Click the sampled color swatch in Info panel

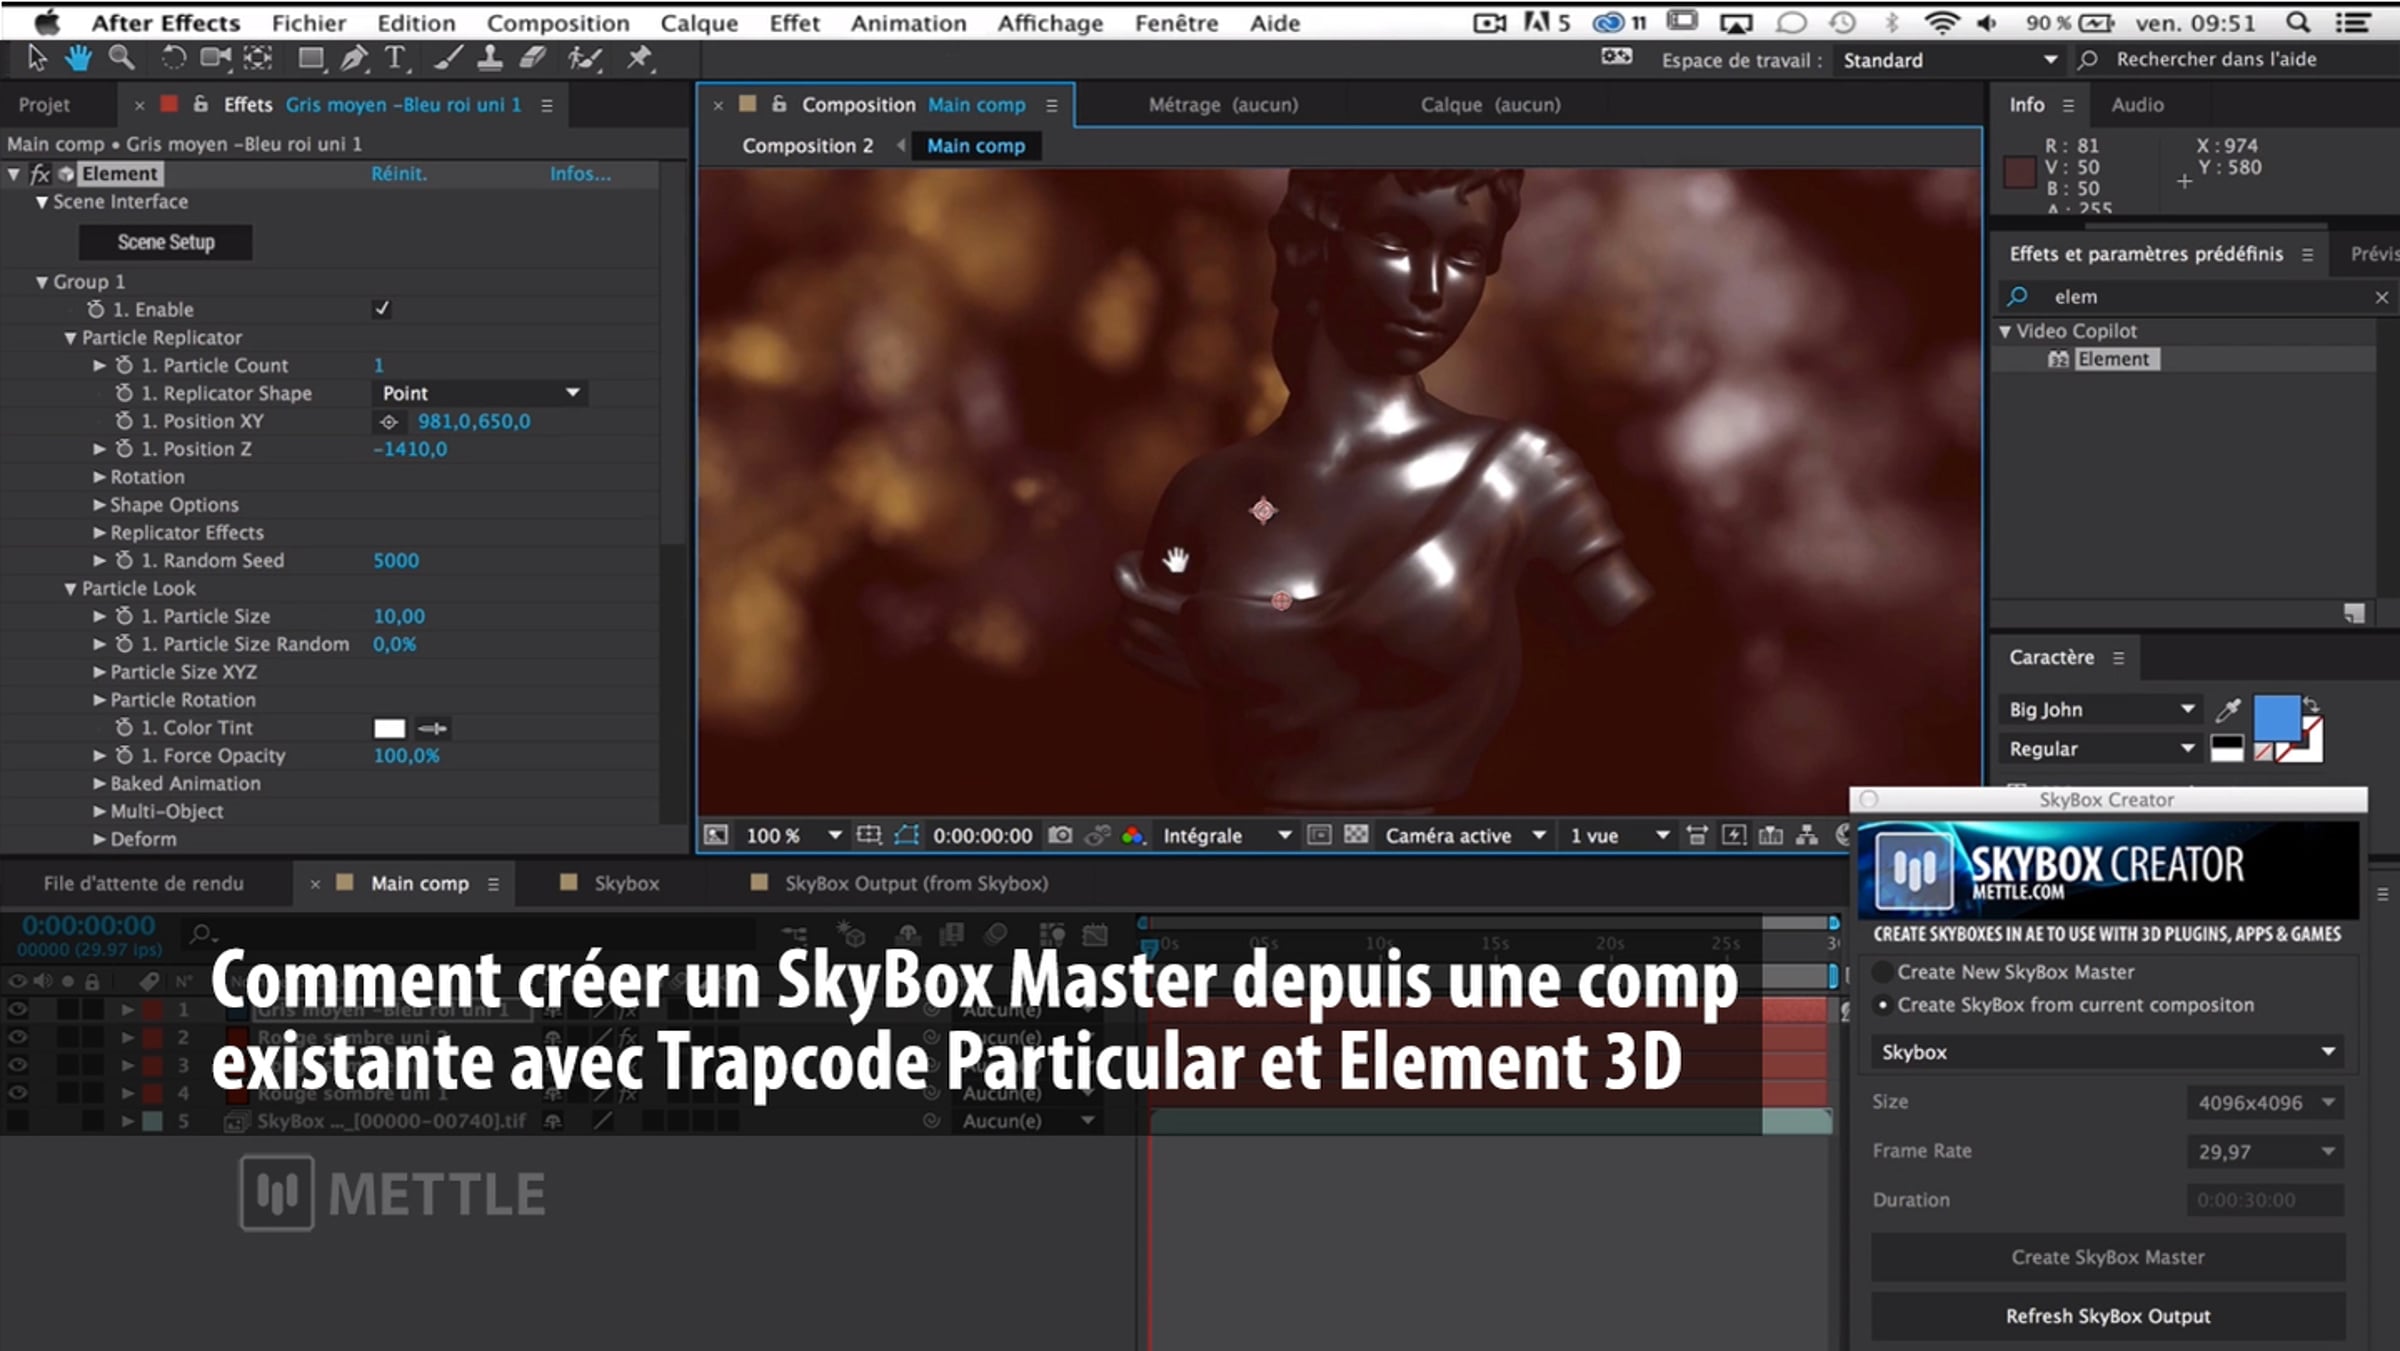(x=2020, y=173)
